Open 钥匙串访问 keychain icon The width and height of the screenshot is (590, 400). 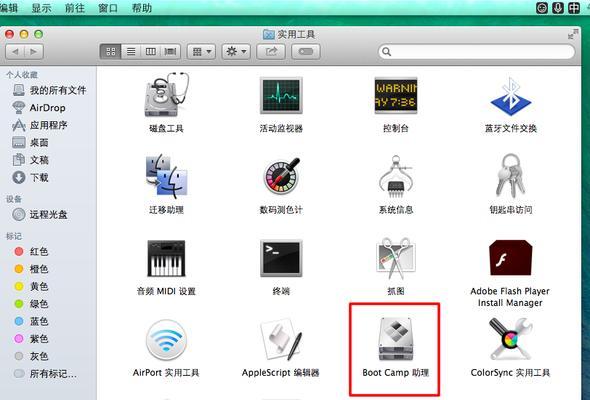[510, 175]
